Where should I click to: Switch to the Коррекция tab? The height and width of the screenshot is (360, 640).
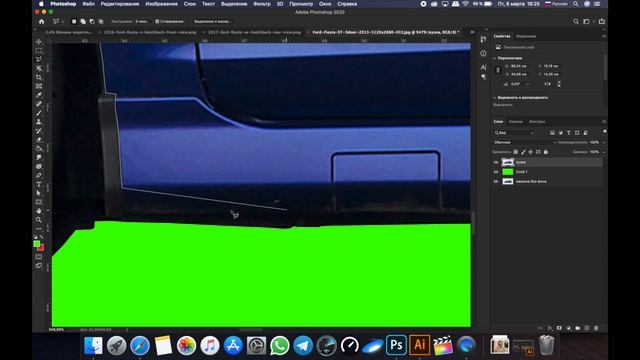point(526,36)
